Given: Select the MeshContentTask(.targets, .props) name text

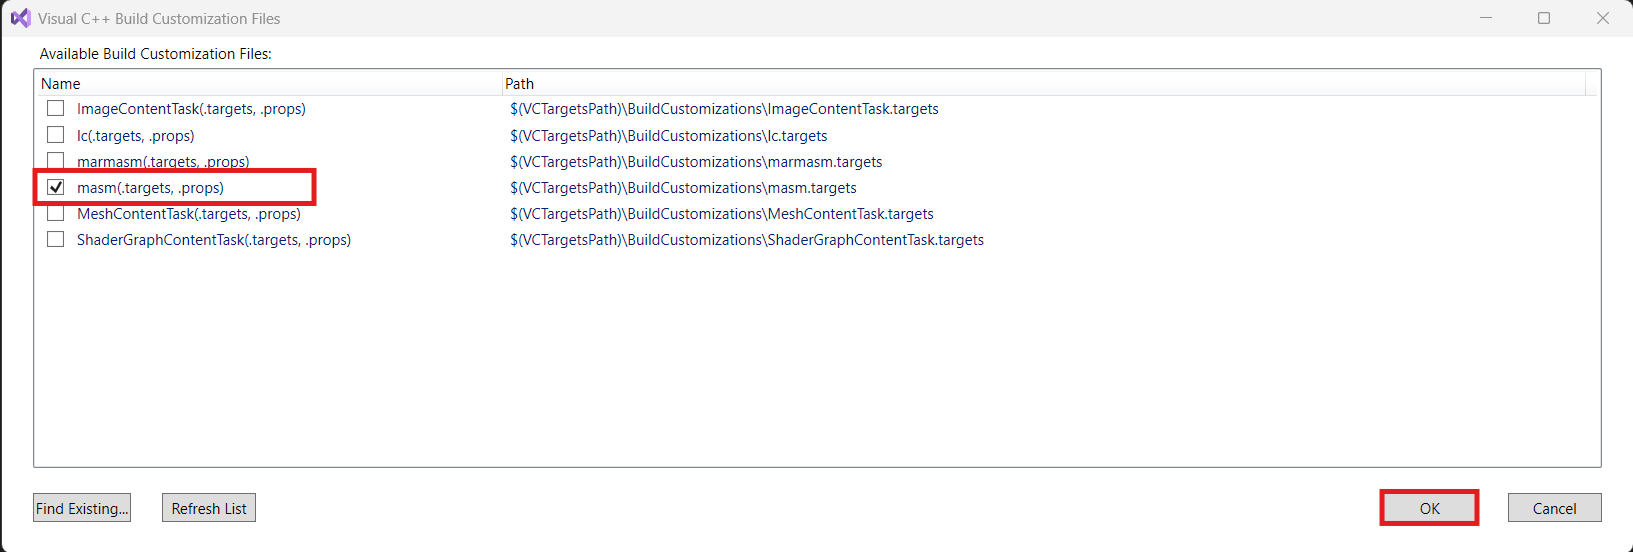Looking at the screenshot, I should (x=189, y=214).
